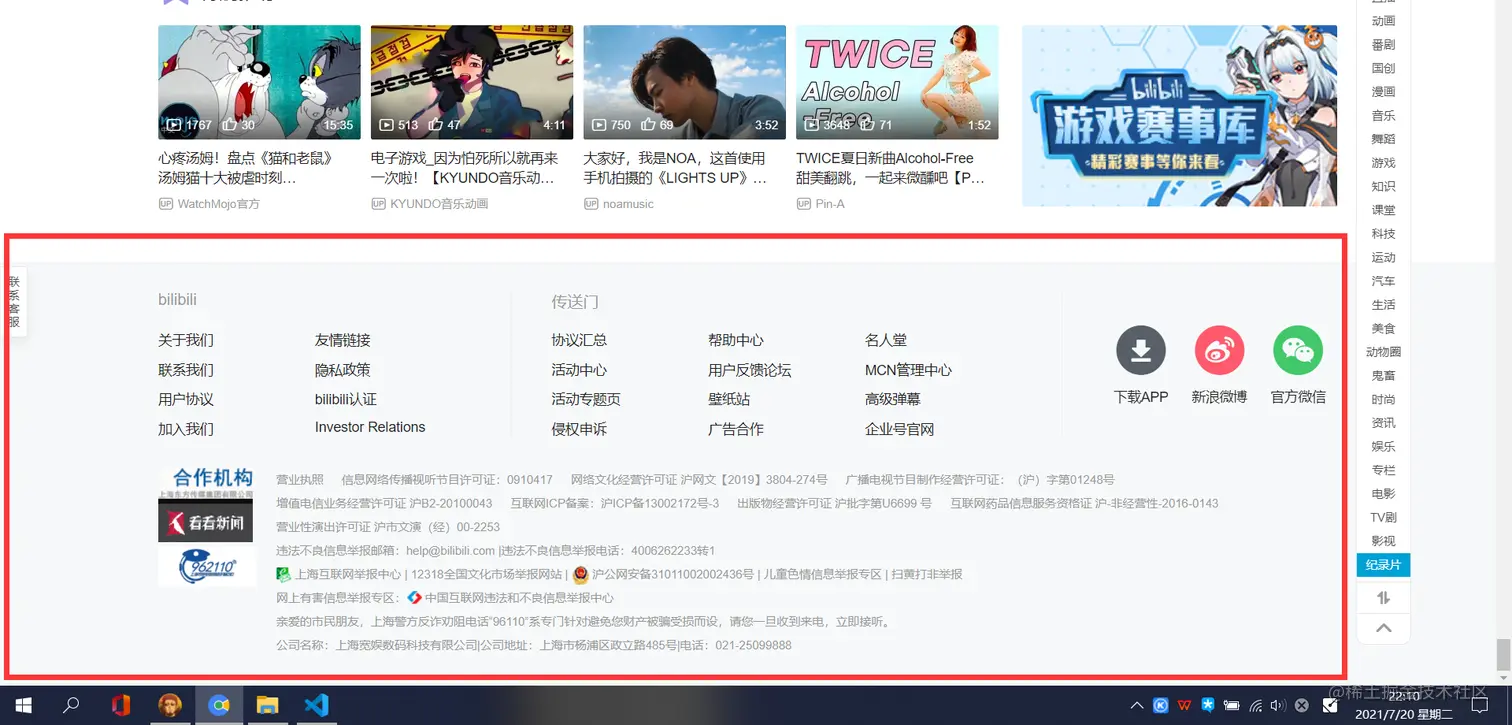Screen dimensions: 1512x725
Task: Open the bilibili认证 link
Action: (346, 399)
